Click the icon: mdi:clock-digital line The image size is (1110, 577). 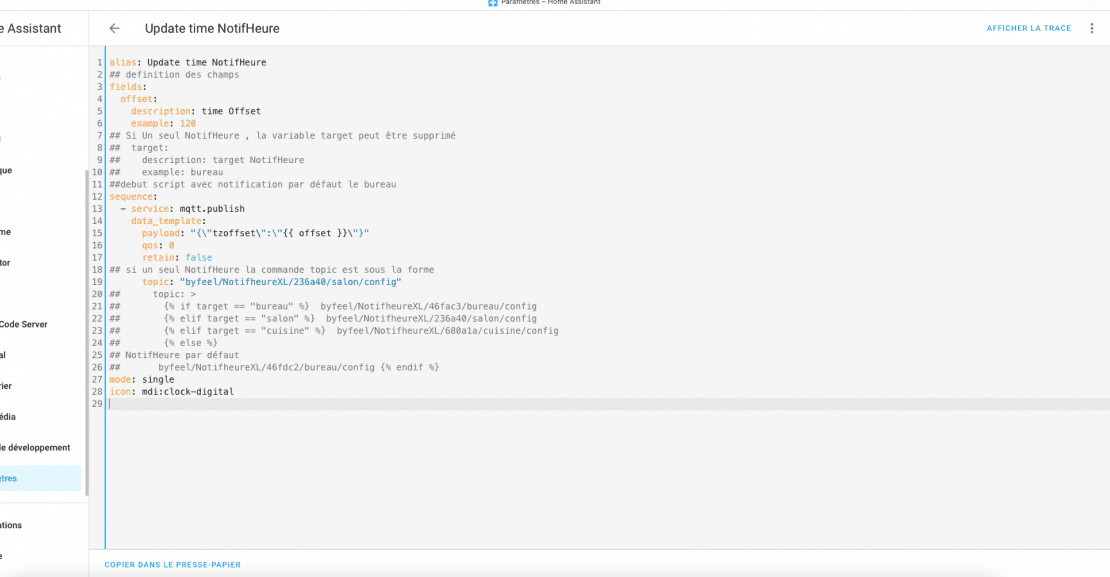172,392
